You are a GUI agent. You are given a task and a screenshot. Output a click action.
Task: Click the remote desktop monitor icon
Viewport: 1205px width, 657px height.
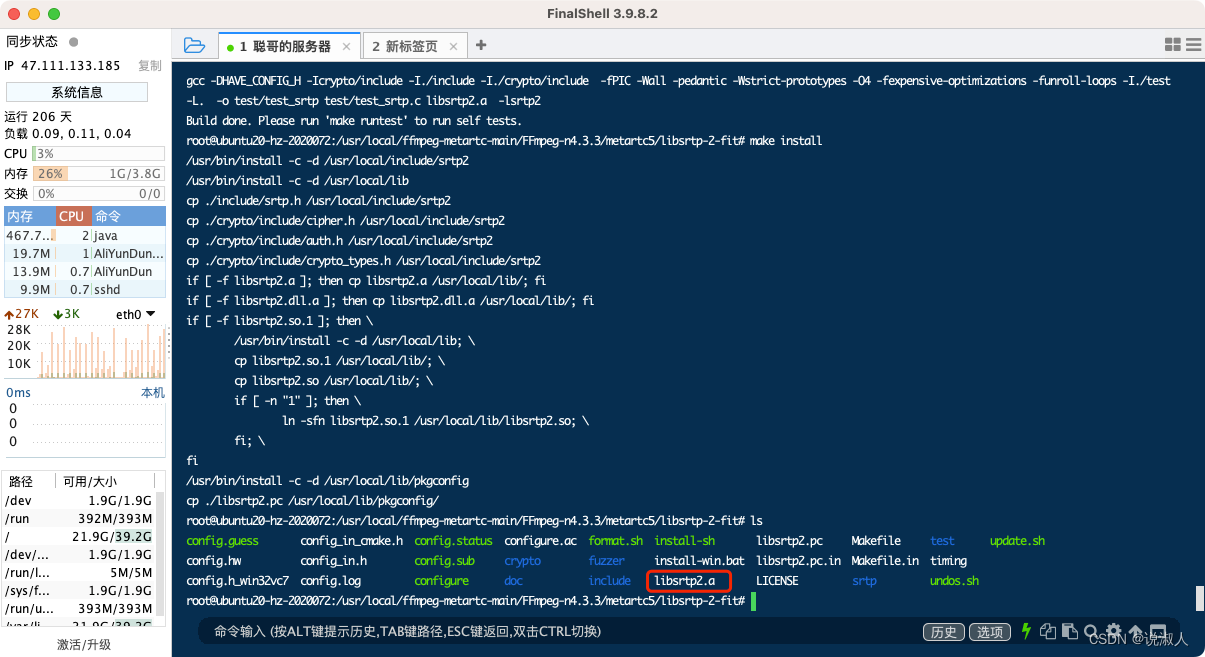1157,631
